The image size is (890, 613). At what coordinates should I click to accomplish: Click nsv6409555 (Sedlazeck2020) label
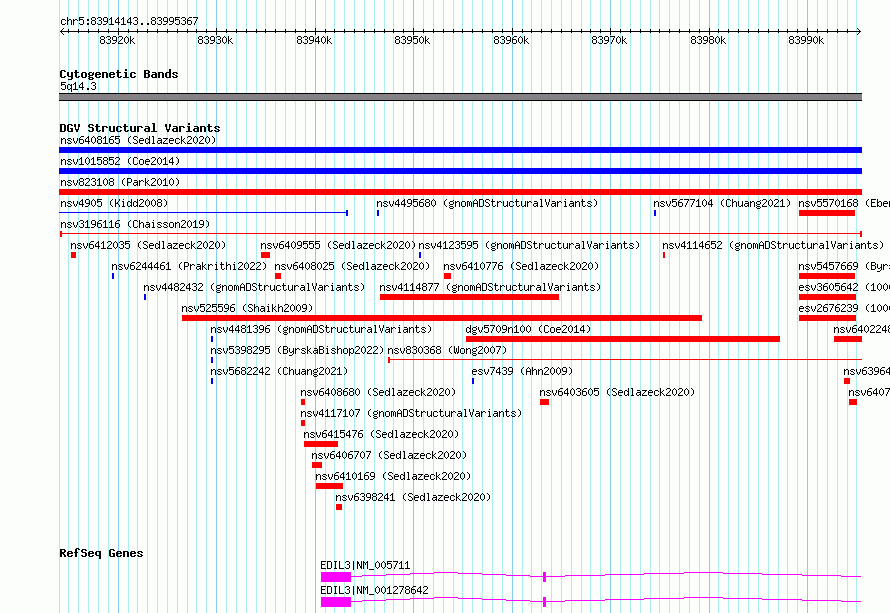[x=338, y=245]
